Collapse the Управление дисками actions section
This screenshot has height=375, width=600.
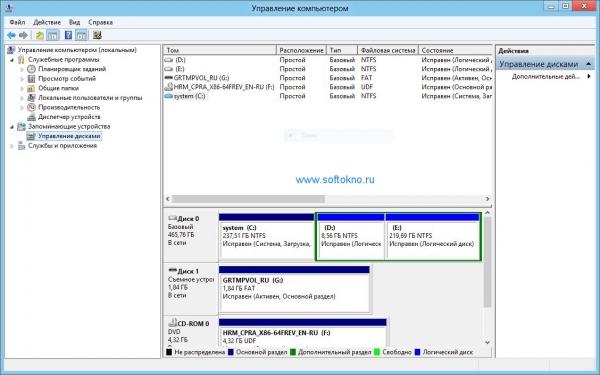(x=589, y=64)
